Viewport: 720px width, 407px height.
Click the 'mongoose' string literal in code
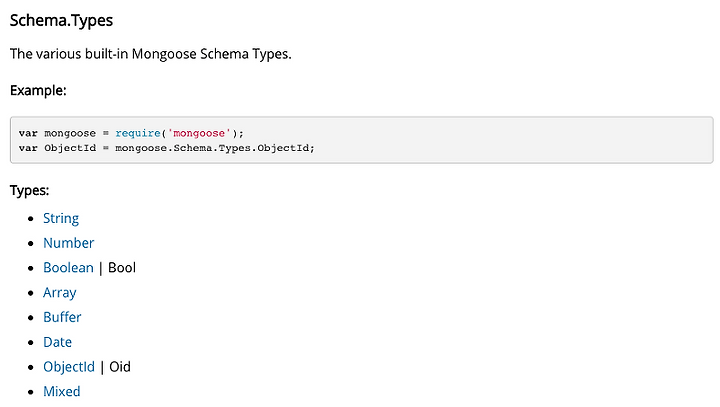pyautogui.click(x=199, y=133)
